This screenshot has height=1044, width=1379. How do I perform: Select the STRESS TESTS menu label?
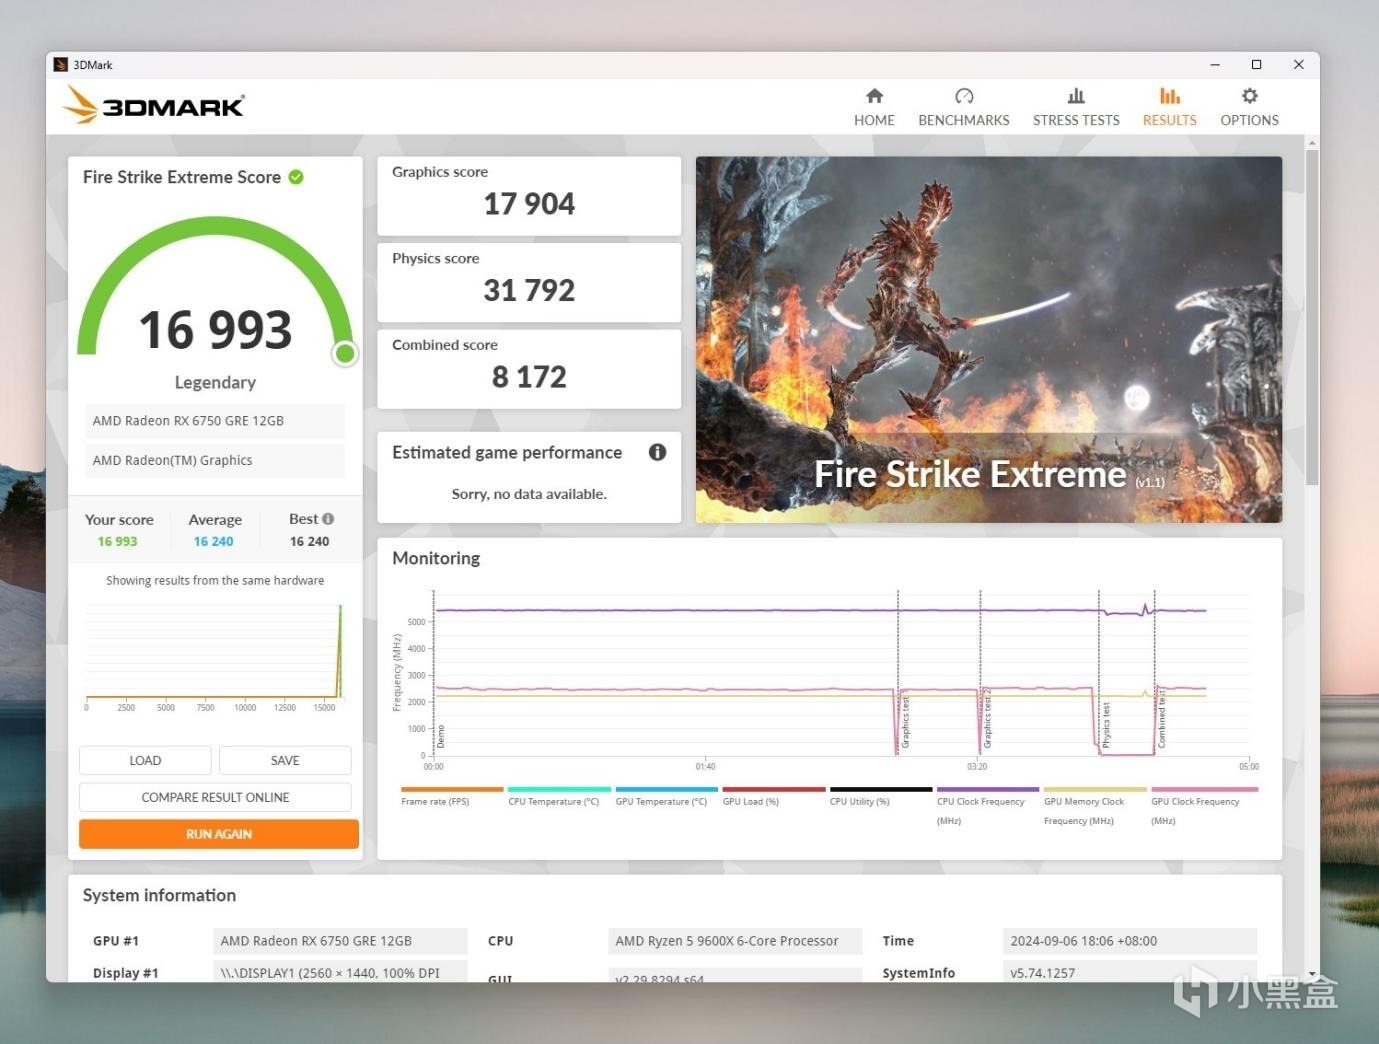tap(1076, 120)
